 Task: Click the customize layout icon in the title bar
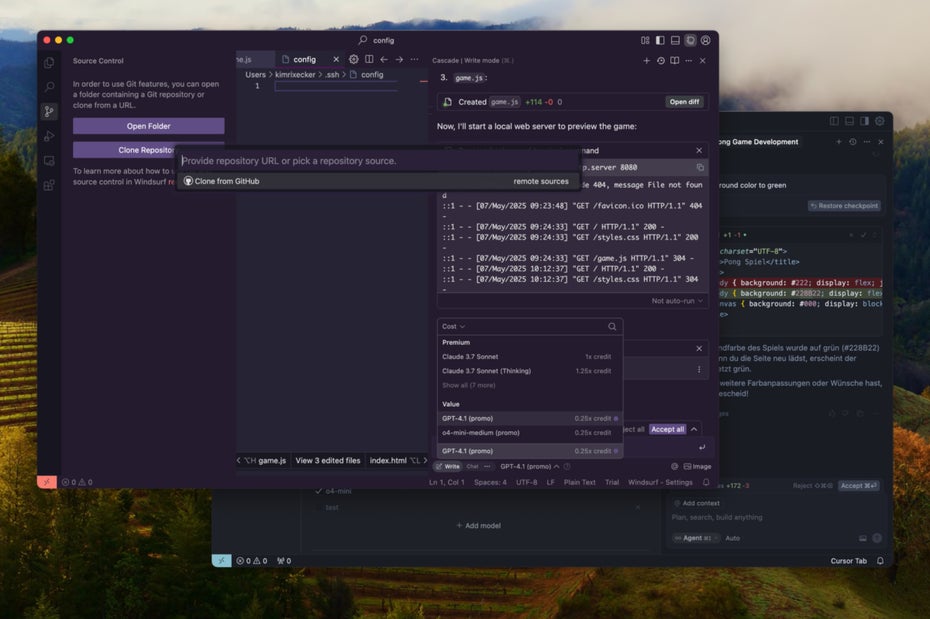645,40
